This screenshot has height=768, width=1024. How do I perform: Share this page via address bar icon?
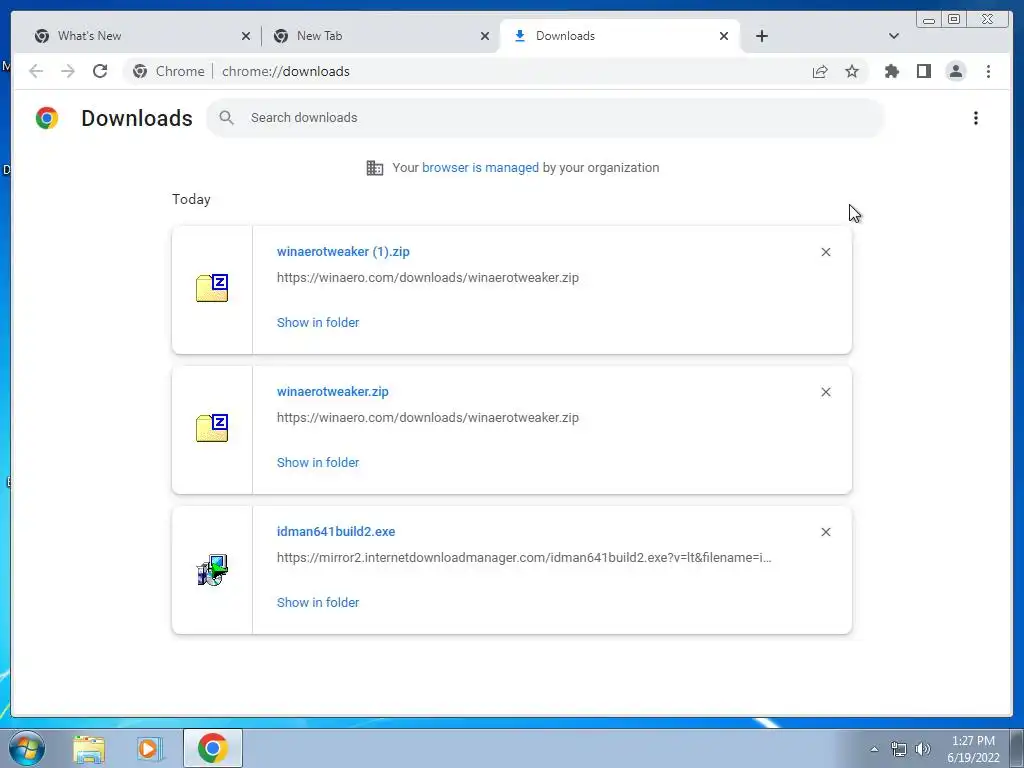tap(820, 71)
